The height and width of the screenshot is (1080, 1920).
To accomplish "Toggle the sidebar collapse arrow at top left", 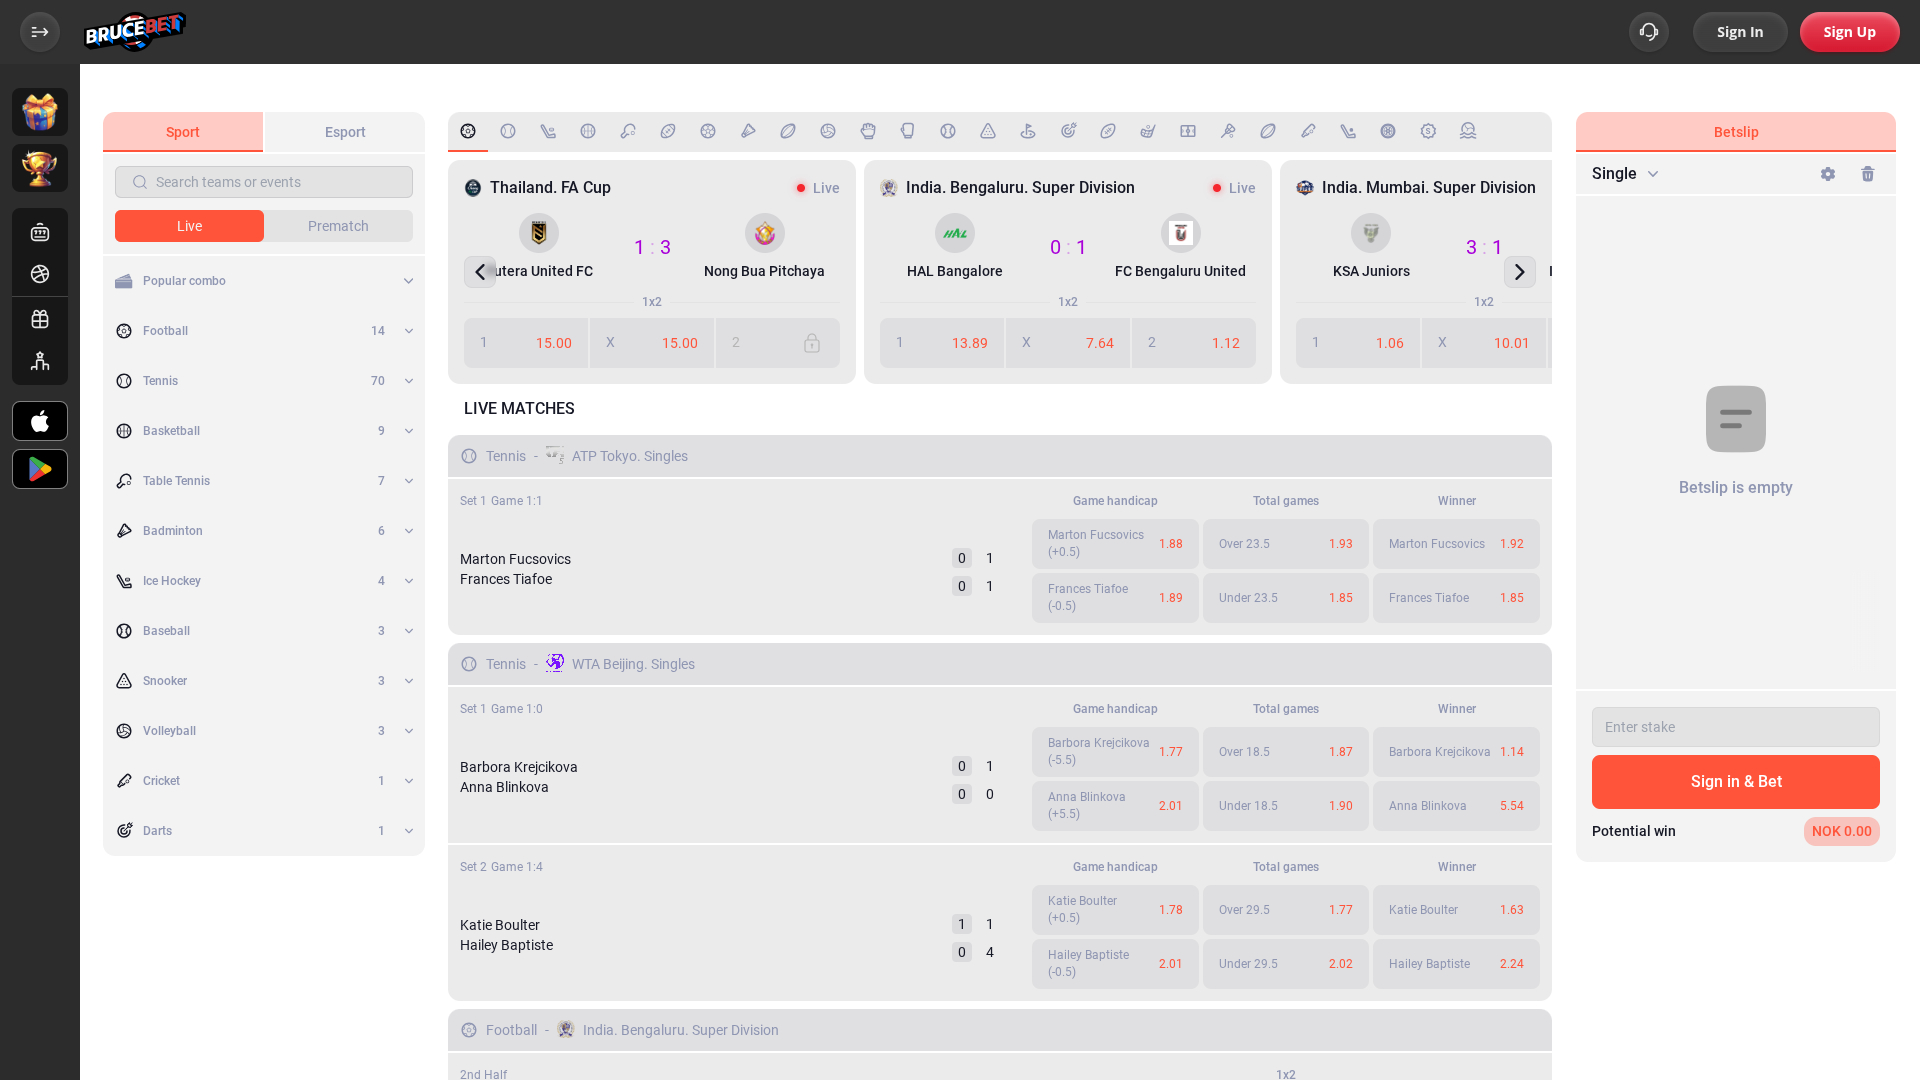I will point(40,32).
